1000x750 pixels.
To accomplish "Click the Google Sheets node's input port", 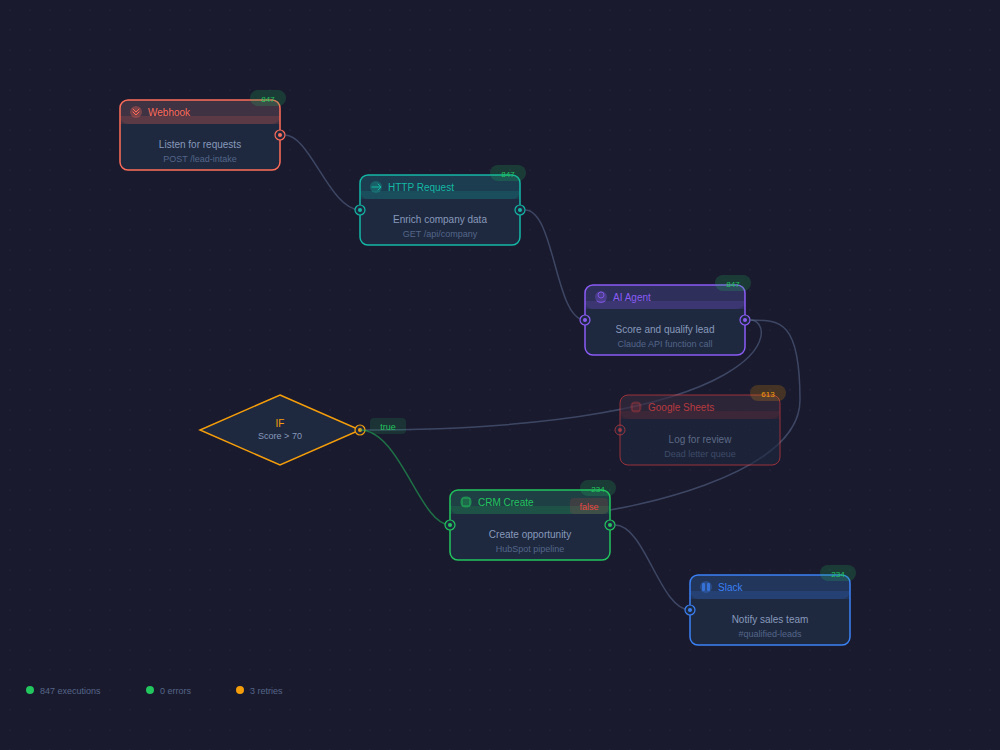I will point(620,430).
